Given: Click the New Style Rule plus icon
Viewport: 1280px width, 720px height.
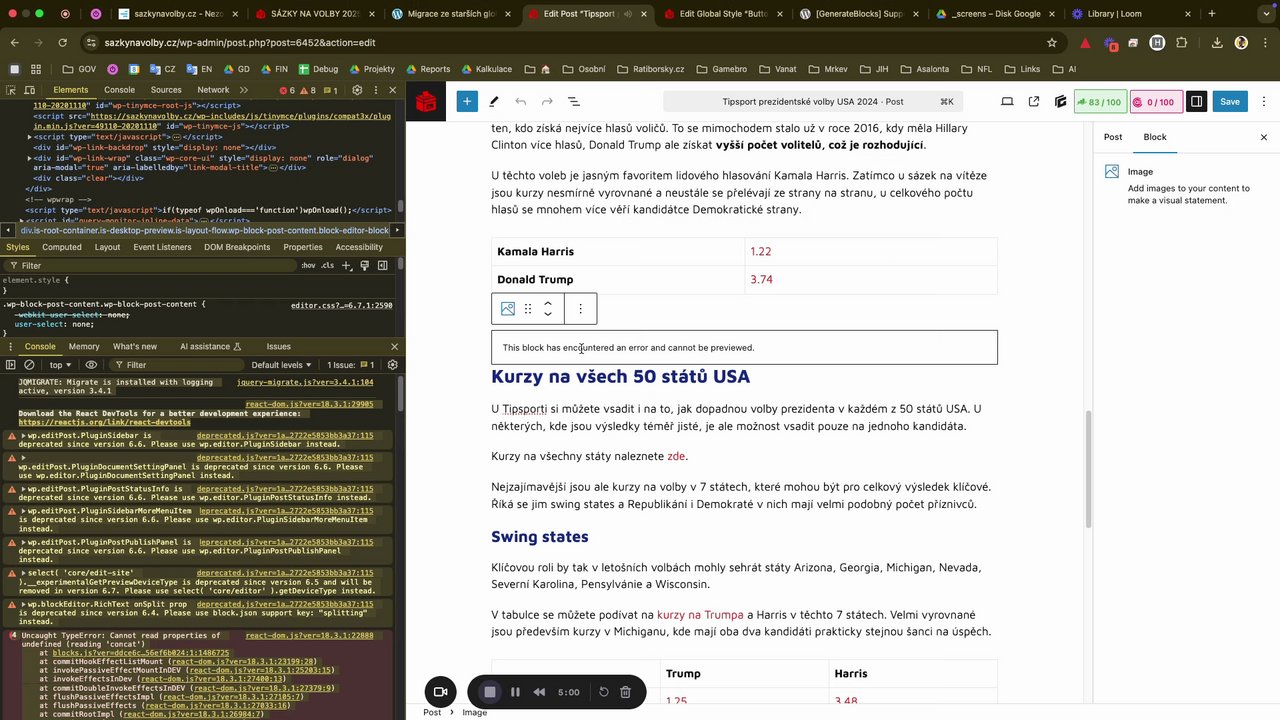Looking at the screenshot, I should pos(347,266).
